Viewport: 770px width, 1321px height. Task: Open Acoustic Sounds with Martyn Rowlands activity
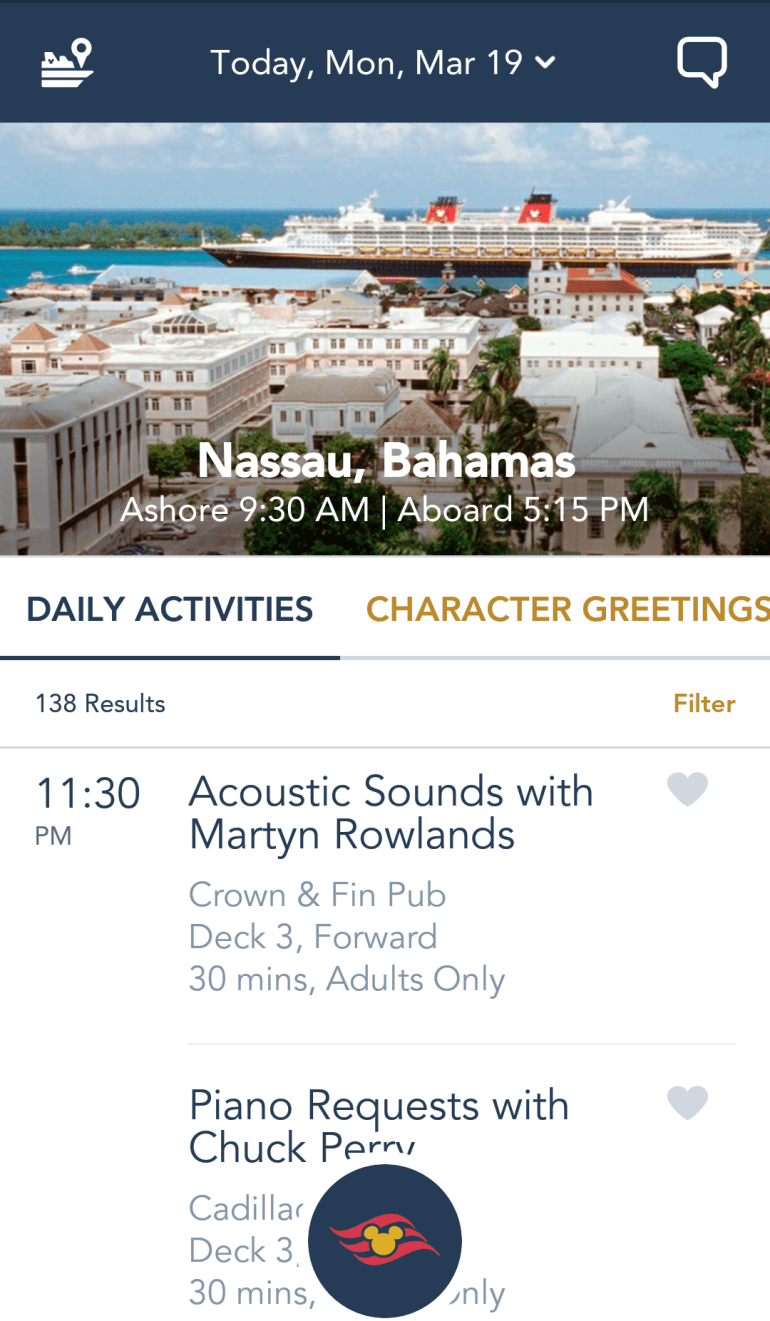coord(390,812)
